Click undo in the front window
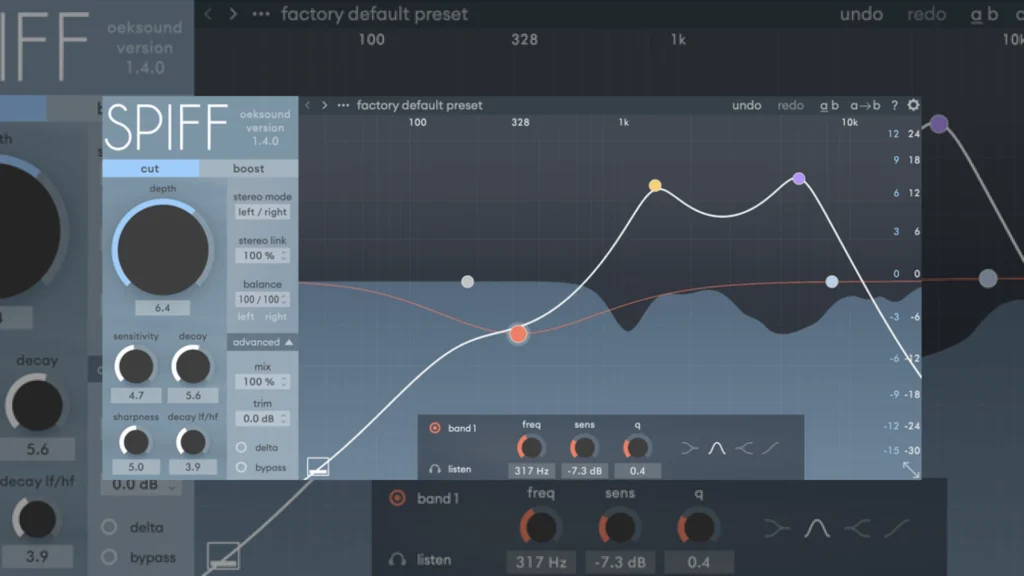The image size is (1024, 576). point(746,105)
